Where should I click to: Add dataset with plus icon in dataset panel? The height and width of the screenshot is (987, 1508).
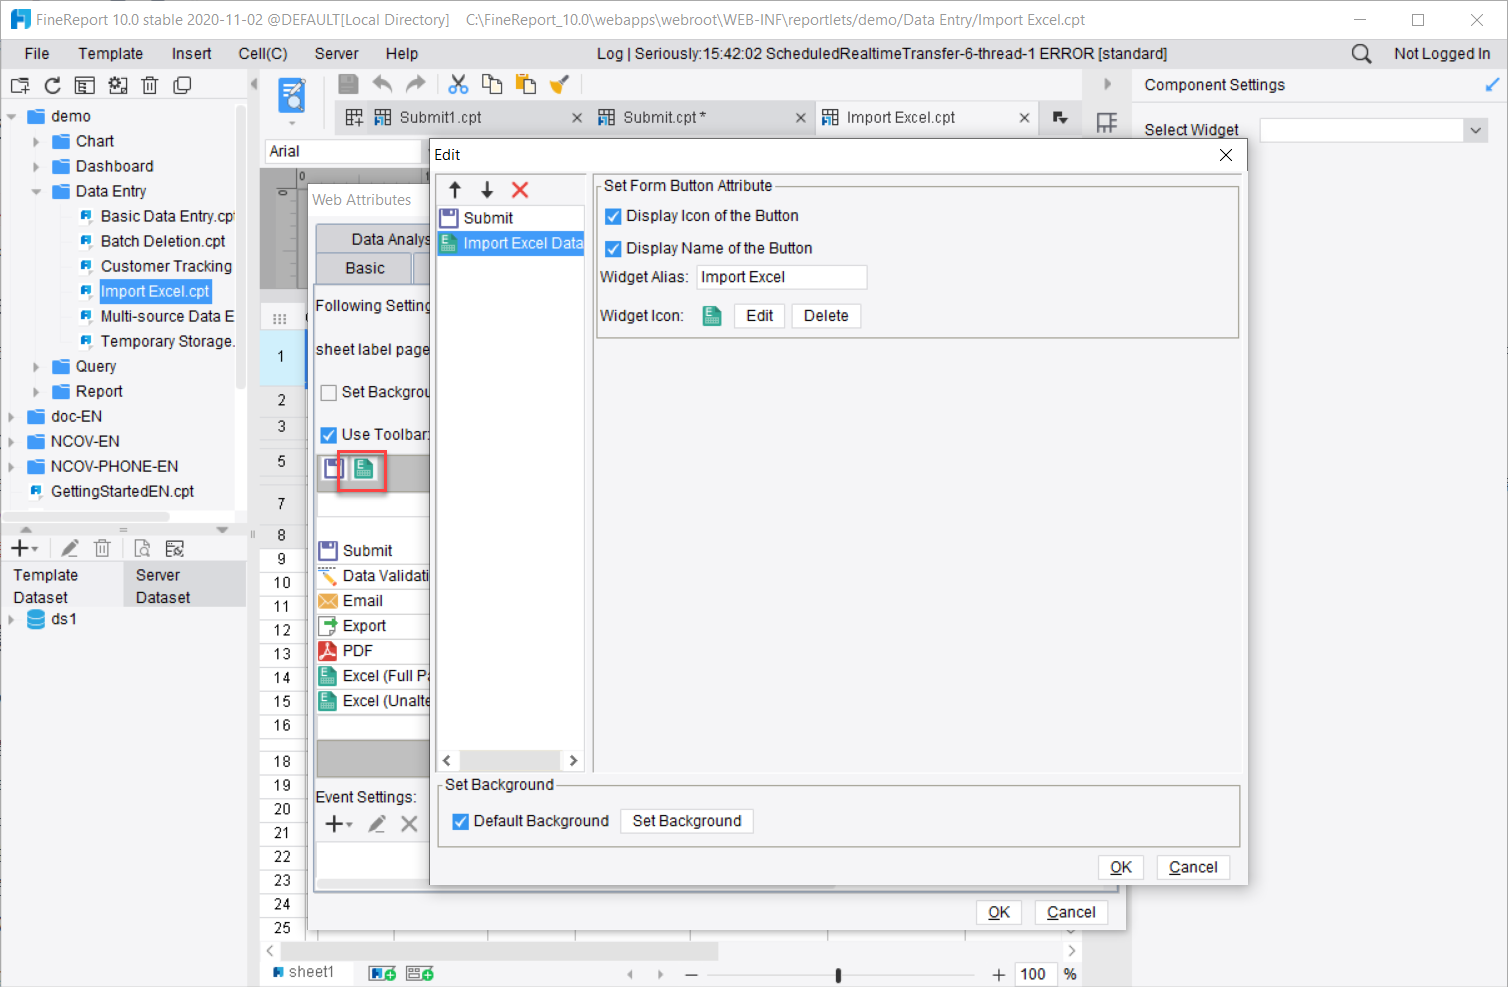click(23, 548)
